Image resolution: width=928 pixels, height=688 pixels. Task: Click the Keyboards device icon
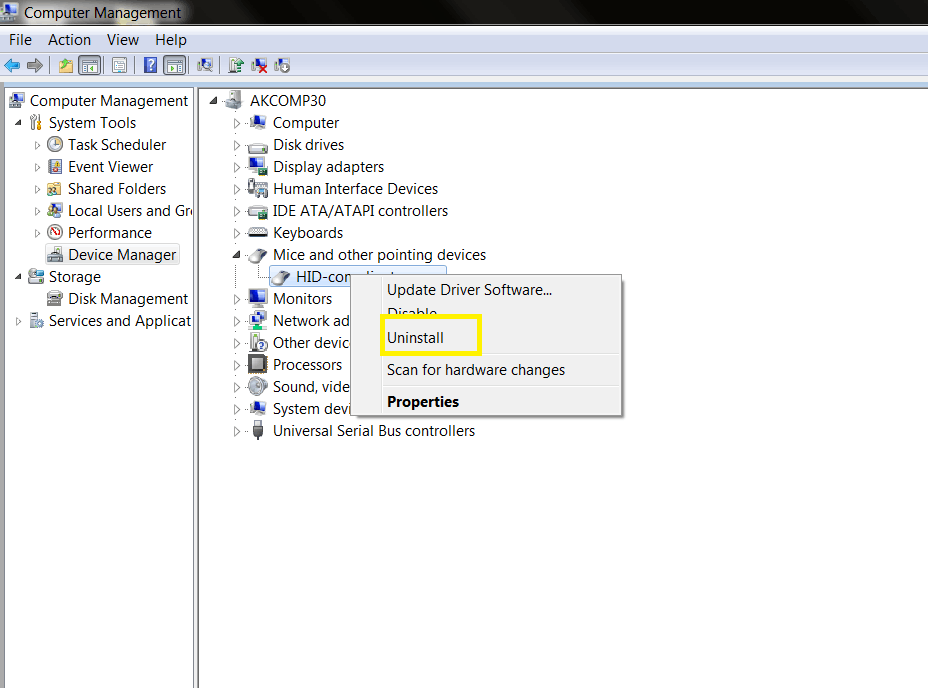pos(258,232)
